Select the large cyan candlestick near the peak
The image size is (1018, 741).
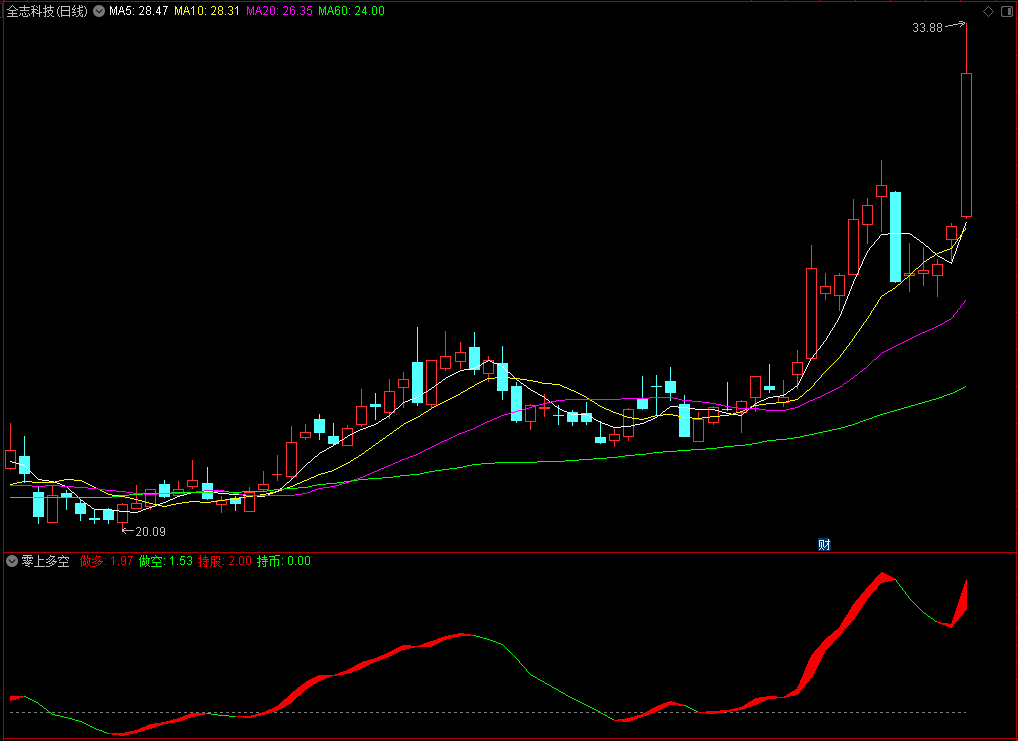coord(895,237)
